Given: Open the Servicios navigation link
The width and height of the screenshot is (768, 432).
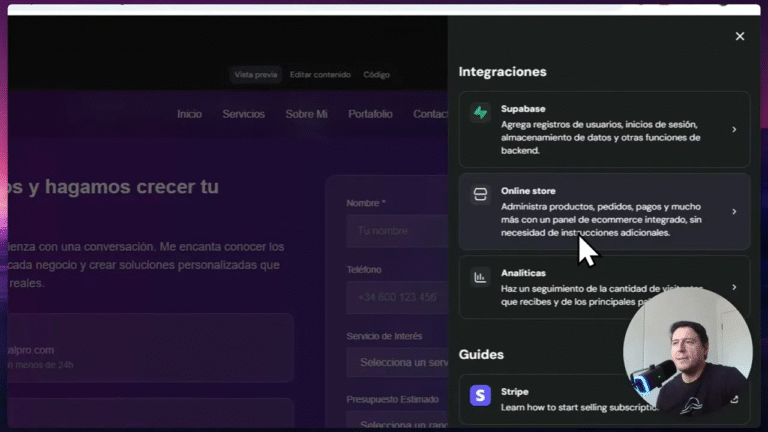Looking at the screenshot, I should pos(243,114).
